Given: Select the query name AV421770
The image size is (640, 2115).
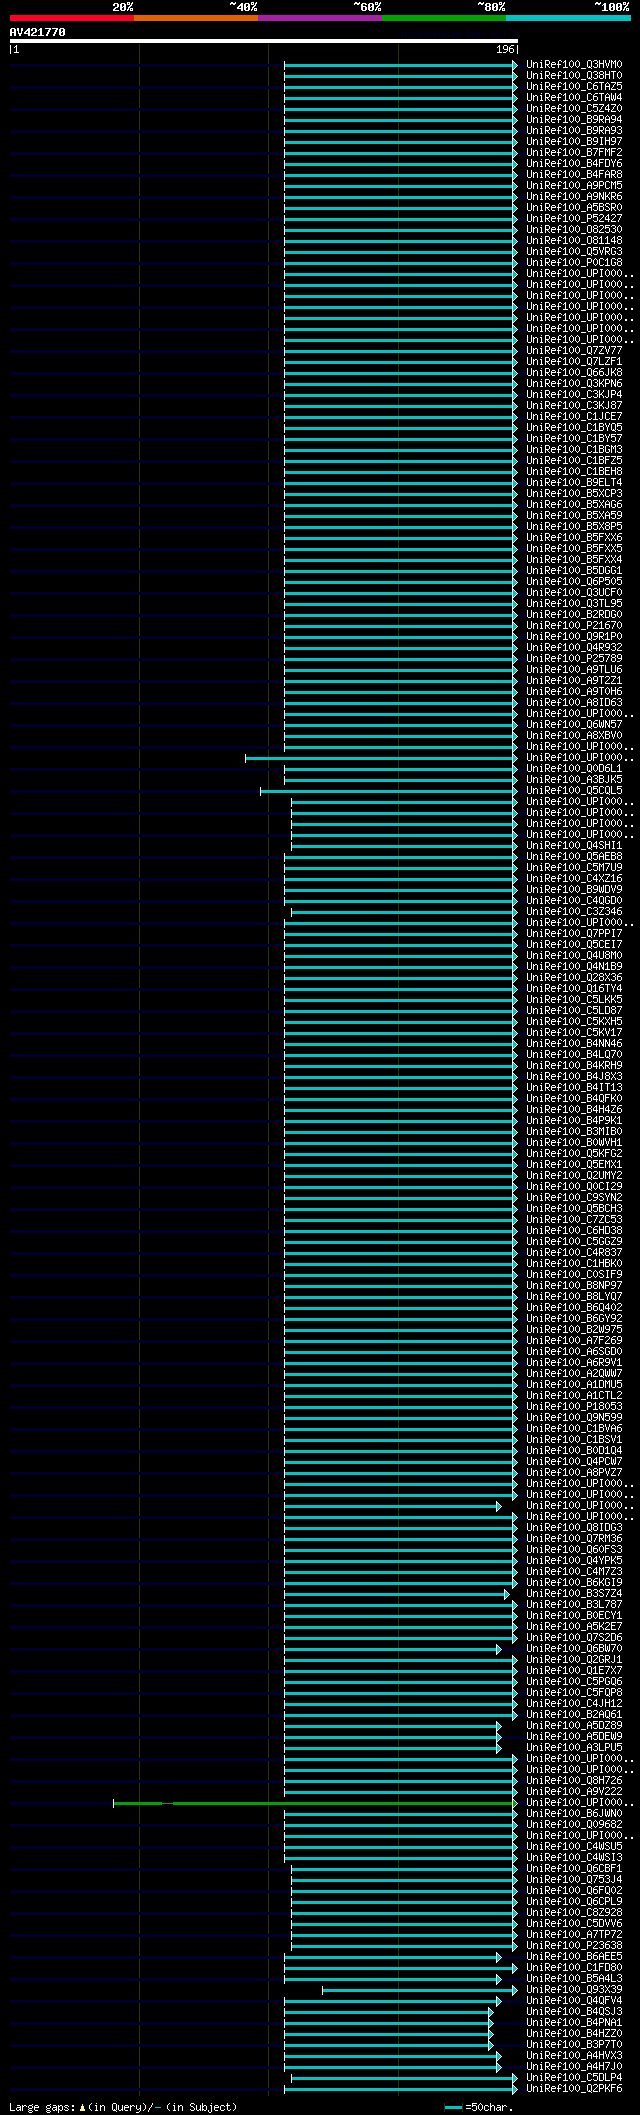Looking at the screenshot, I should point(38,32).
